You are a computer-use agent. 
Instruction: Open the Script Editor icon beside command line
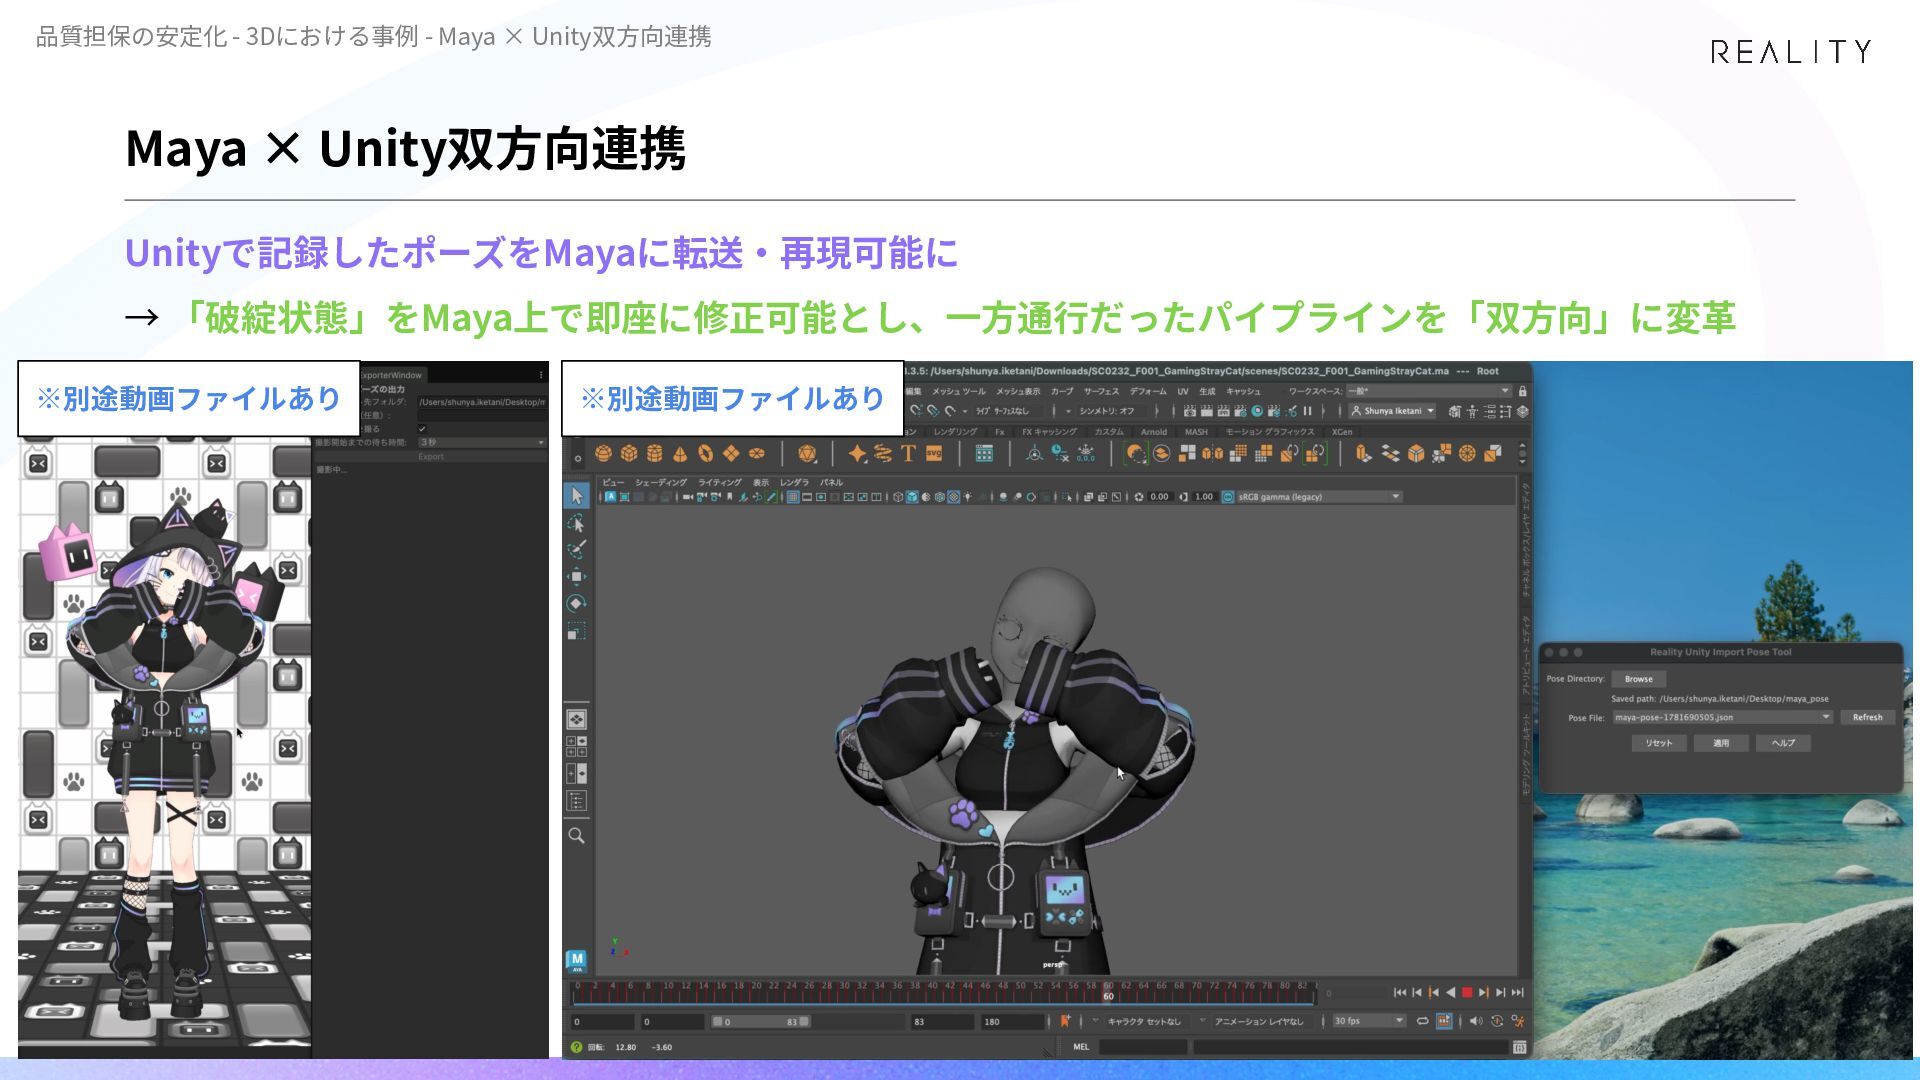(x=1520, y=1047)
